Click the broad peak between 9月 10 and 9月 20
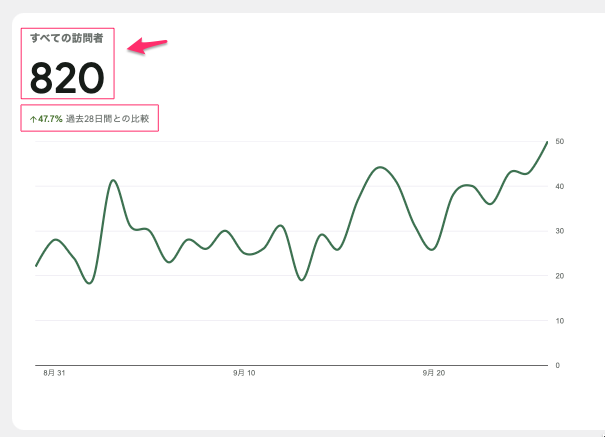605x437 pixels. 379,167
